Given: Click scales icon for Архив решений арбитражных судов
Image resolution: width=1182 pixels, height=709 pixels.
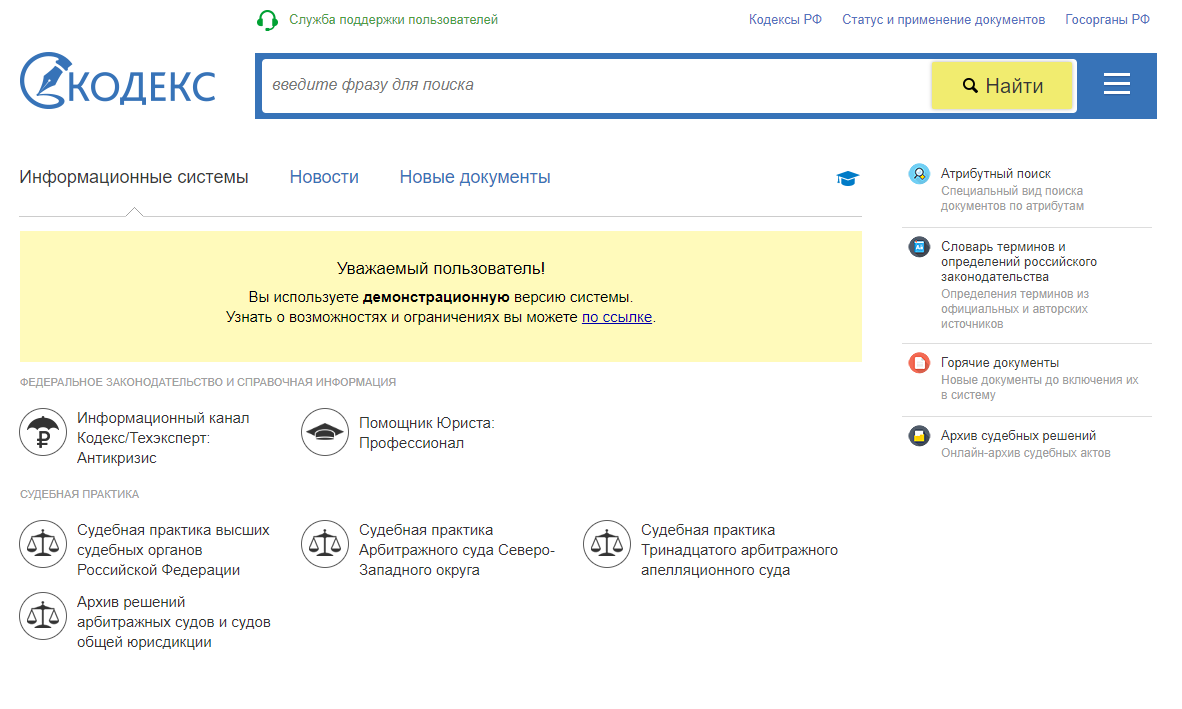Looking at the screenshot, I should point(43,616).
